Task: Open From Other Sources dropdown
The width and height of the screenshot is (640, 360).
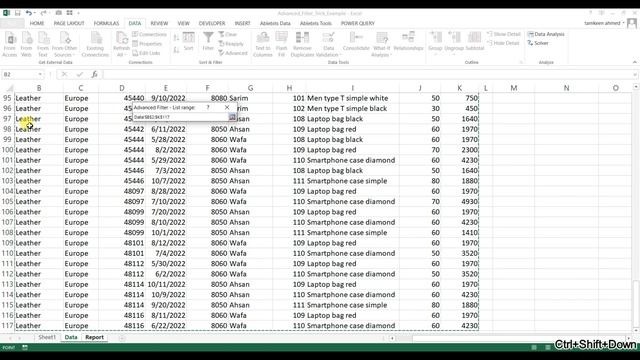Action: [x=65, y=44]
